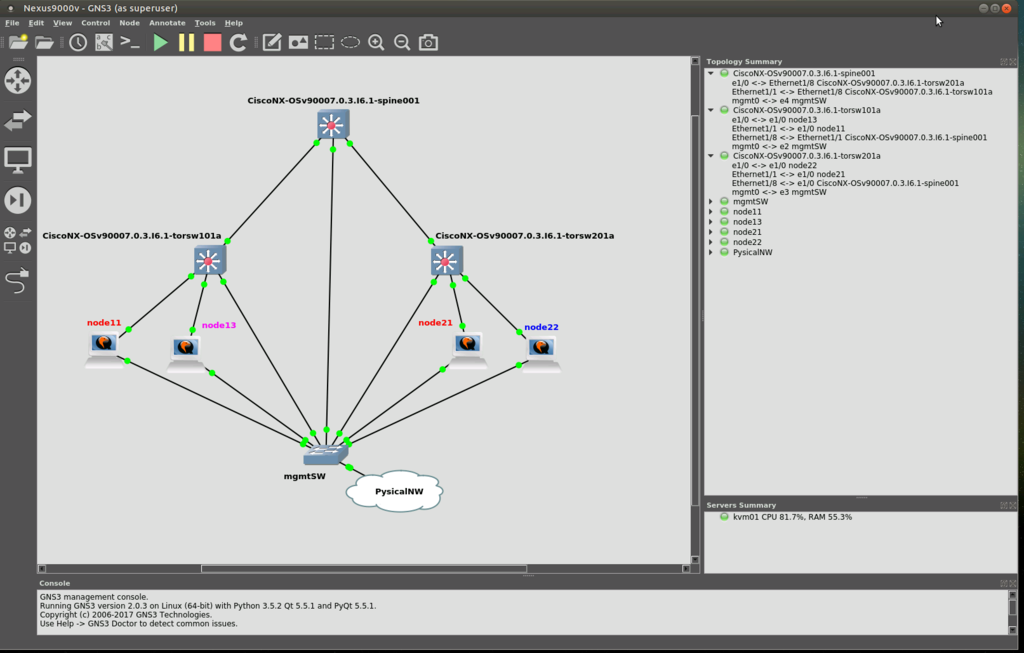Select node21 computer on canvas
This screenshot has height=653, width=1024.
468,350
